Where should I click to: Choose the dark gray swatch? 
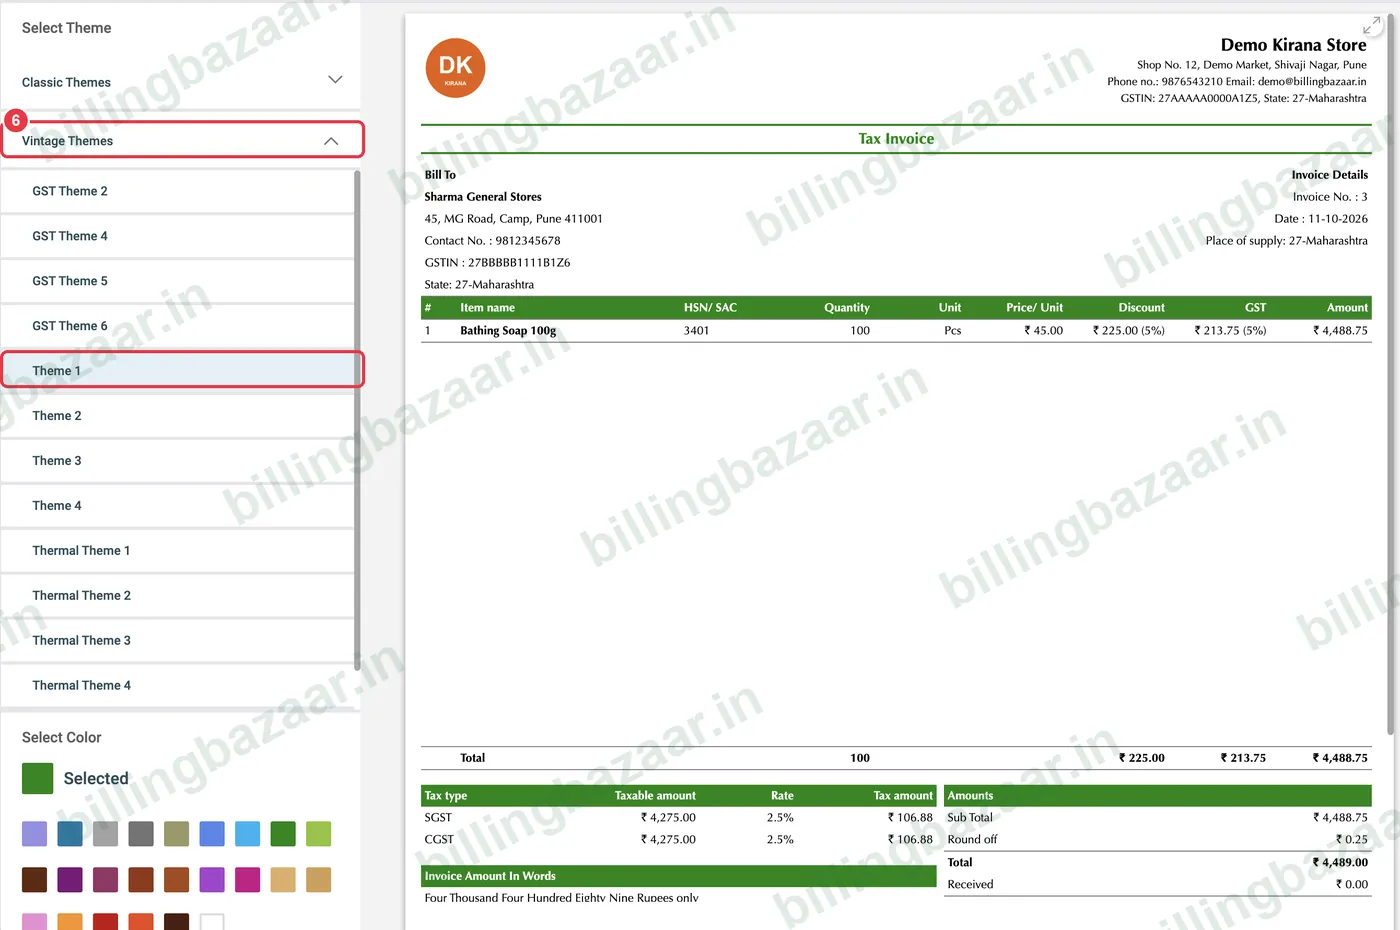(x=141, y=834)
